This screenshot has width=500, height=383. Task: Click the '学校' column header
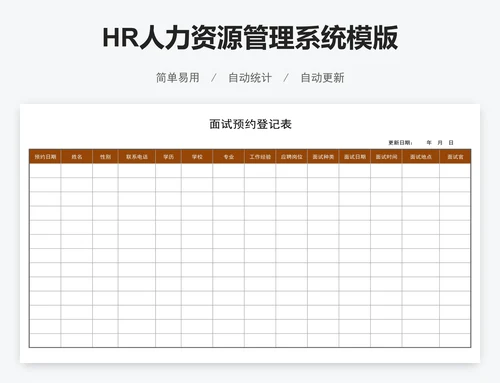click(x=197, y=157)
